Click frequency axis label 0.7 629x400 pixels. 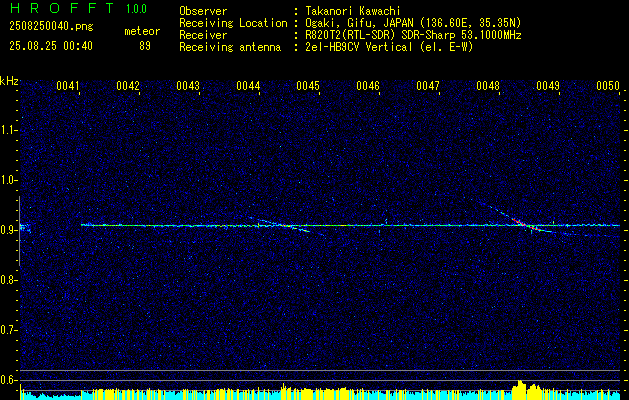(8, 330)
